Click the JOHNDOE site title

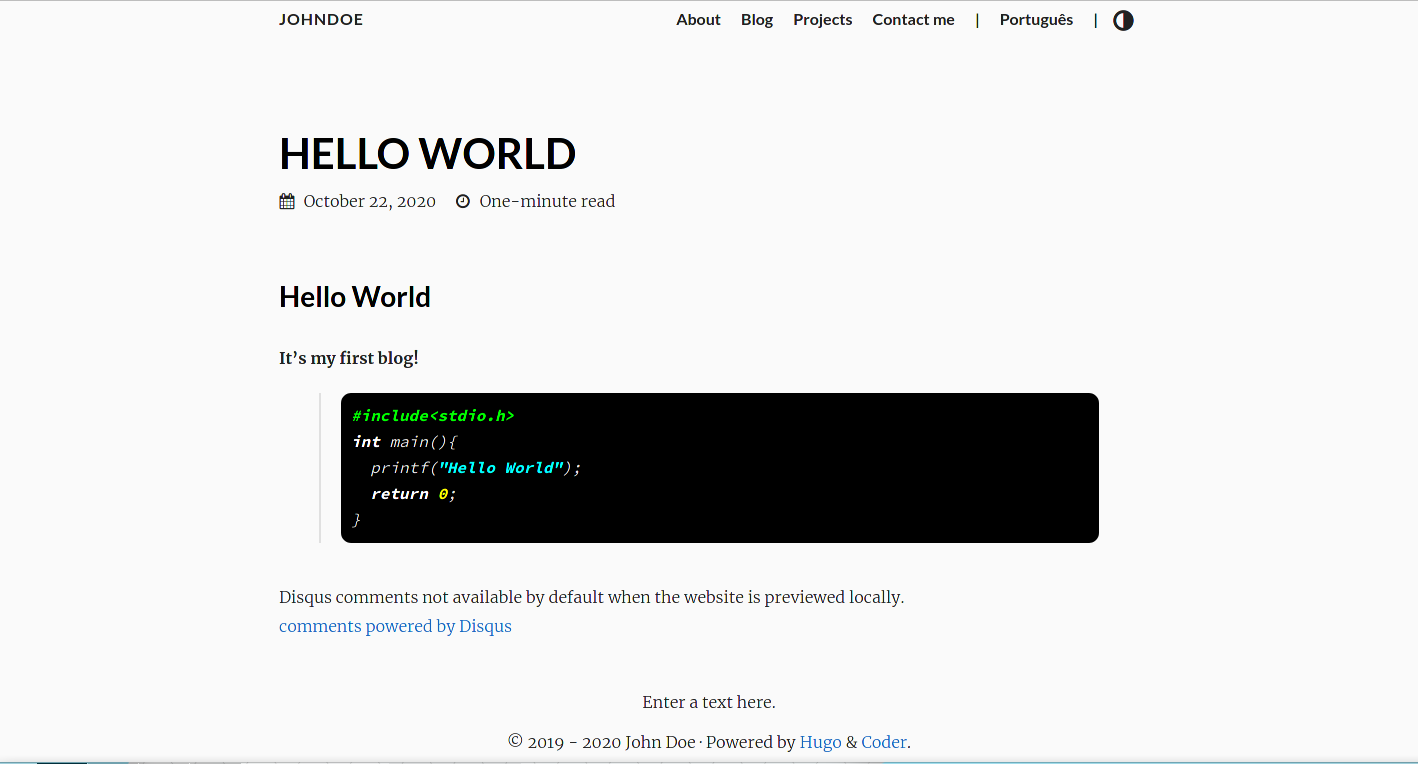(x=321, y=20)
